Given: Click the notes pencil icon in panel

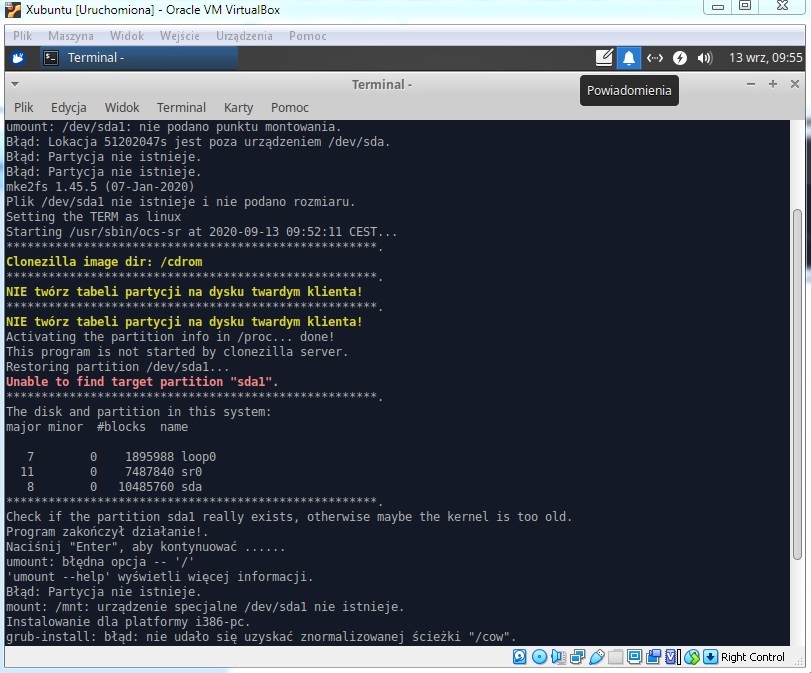Looking at the screenshot, I should tap(604, 57).
